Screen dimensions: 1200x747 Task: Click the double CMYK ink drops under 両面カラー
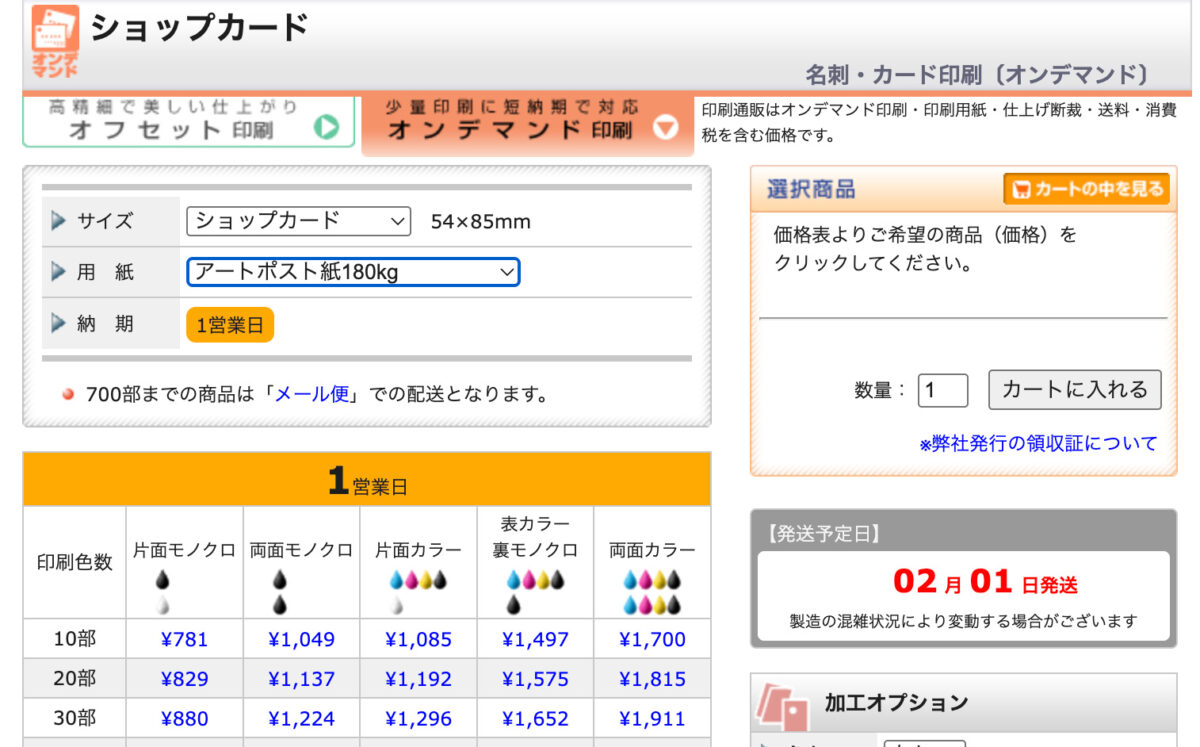(652, 592)
